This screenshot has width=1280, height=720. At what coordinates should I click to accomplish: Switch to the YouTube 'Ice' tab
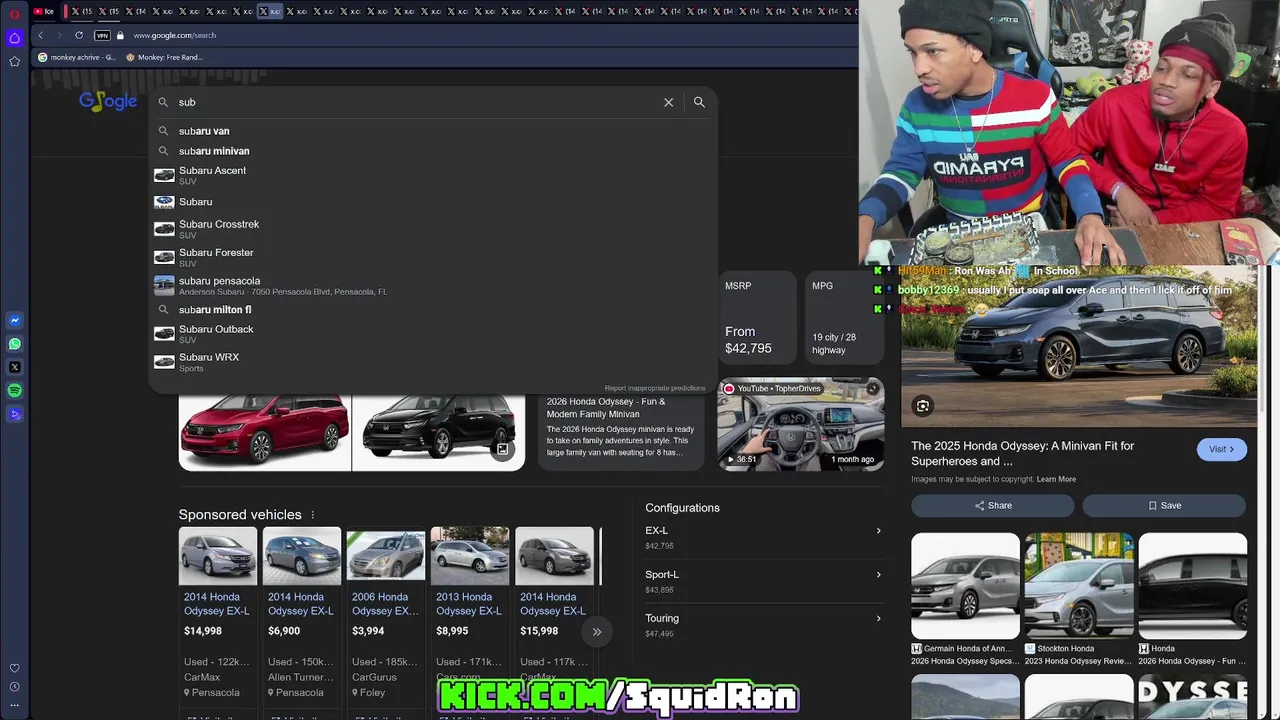click(44, 11)
